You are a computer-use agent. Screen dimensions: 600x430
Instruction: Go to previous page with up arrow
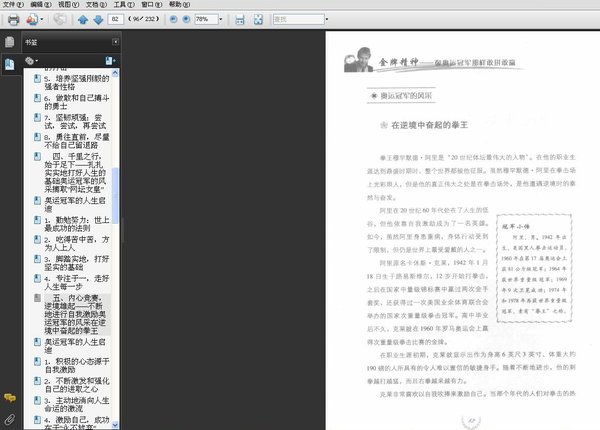coord(83,20)
